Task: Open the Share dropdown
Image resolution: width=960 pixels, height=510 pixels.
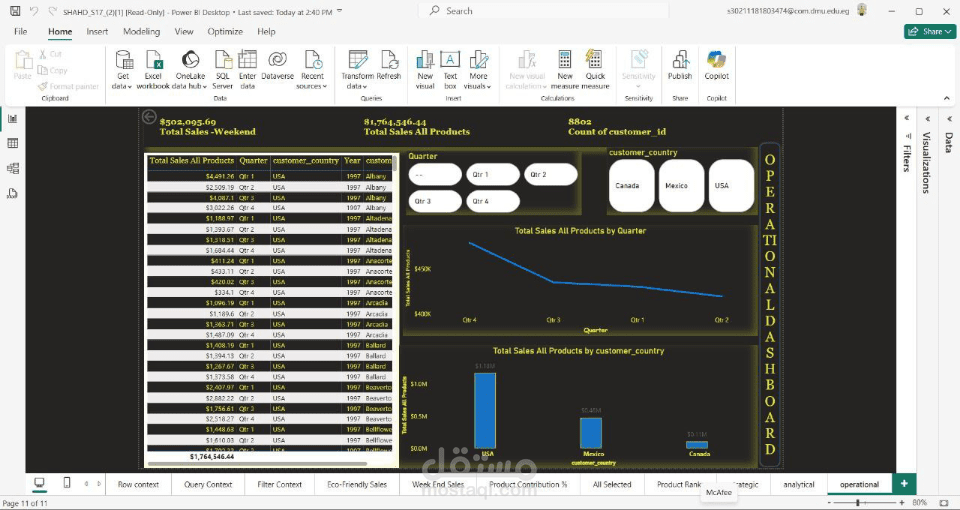Action: point(930,31)
